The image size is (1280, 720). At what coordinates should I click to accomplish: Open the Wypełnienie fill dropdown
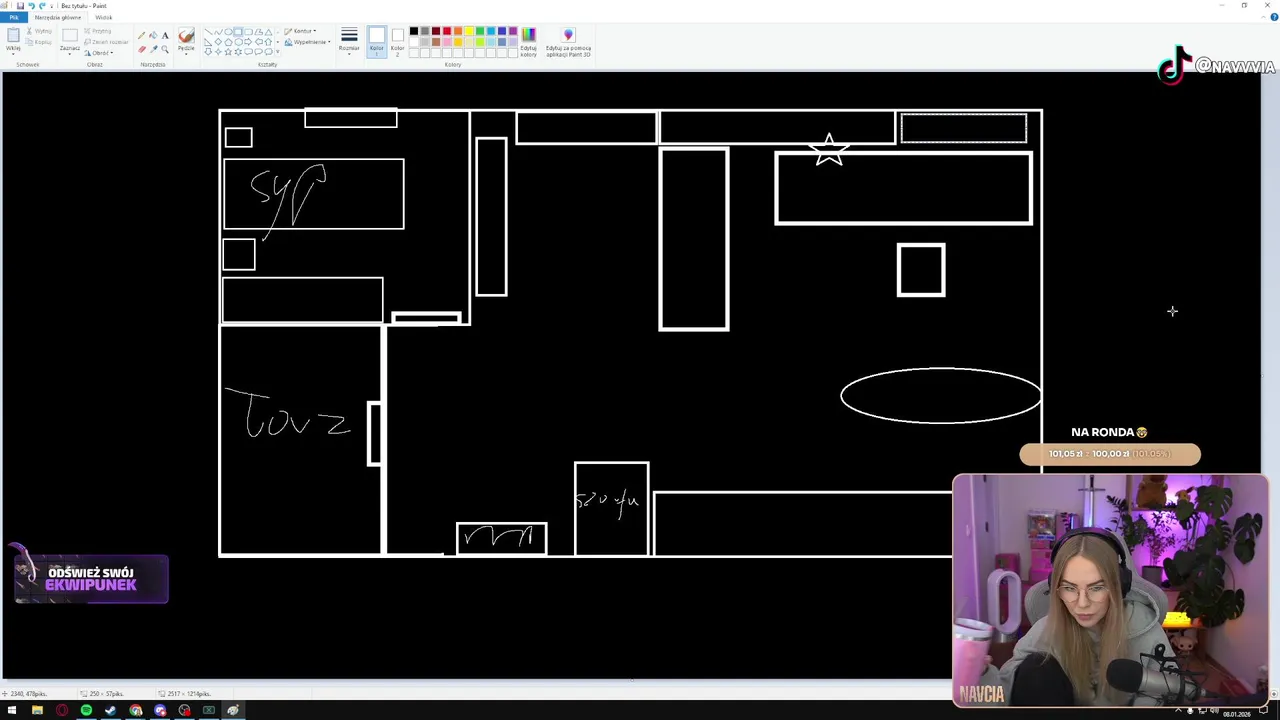click(308, 42)
